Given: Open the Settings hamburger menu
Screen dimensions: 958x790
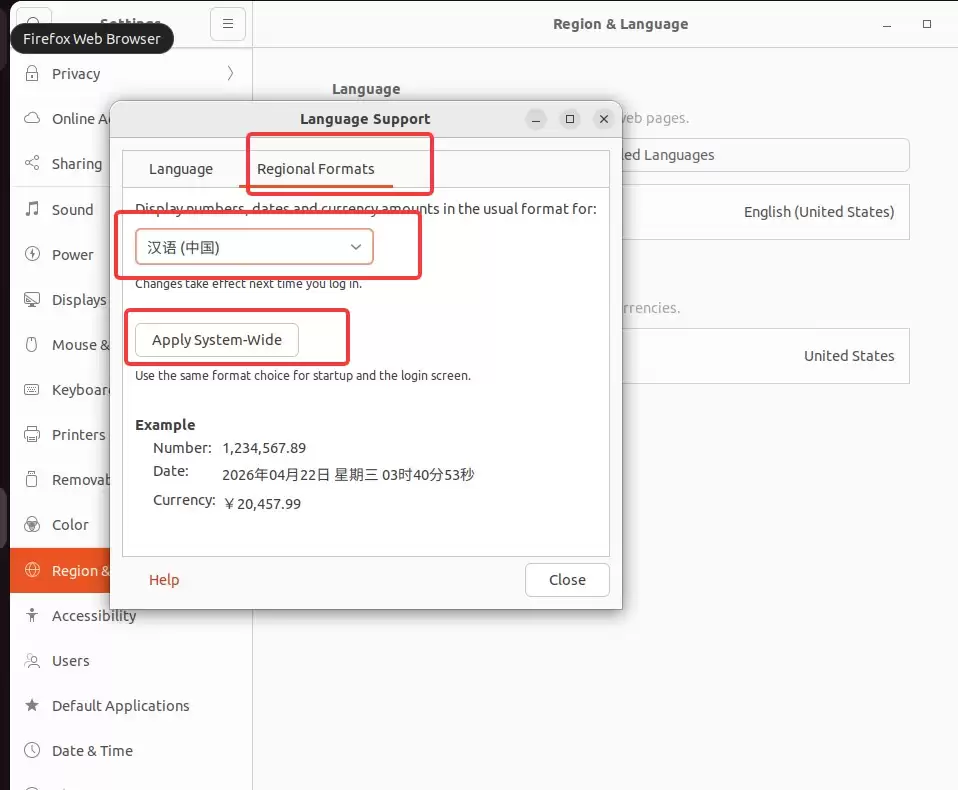Looking at the screenshot, I should [228, 24].
